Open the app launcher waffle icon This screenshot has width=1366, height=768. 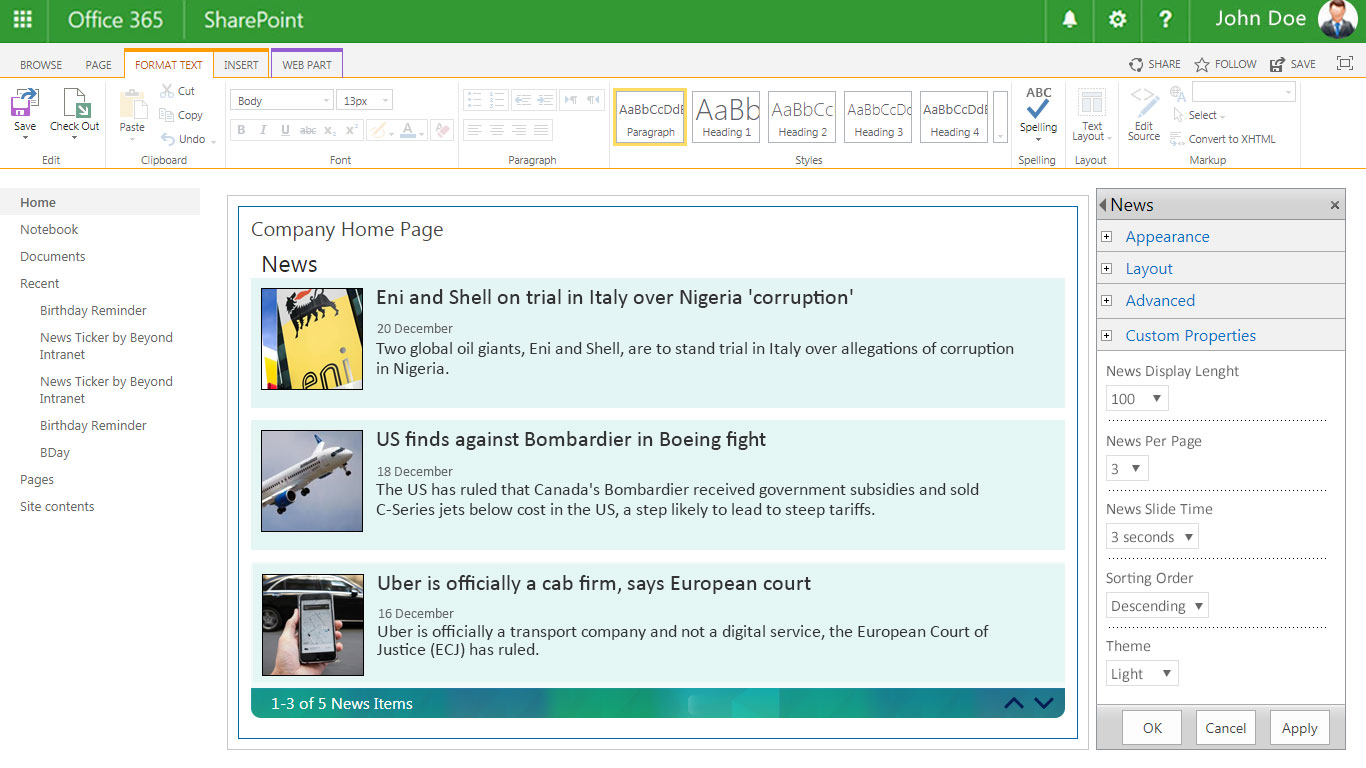tap(22, 20)
